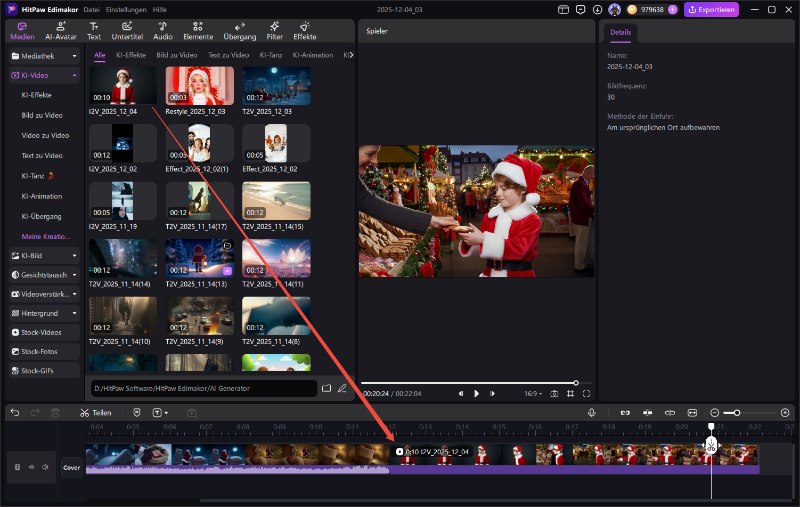Open Stock-Videos in sidebar
The image size is (800, 507).
(44, 333)
